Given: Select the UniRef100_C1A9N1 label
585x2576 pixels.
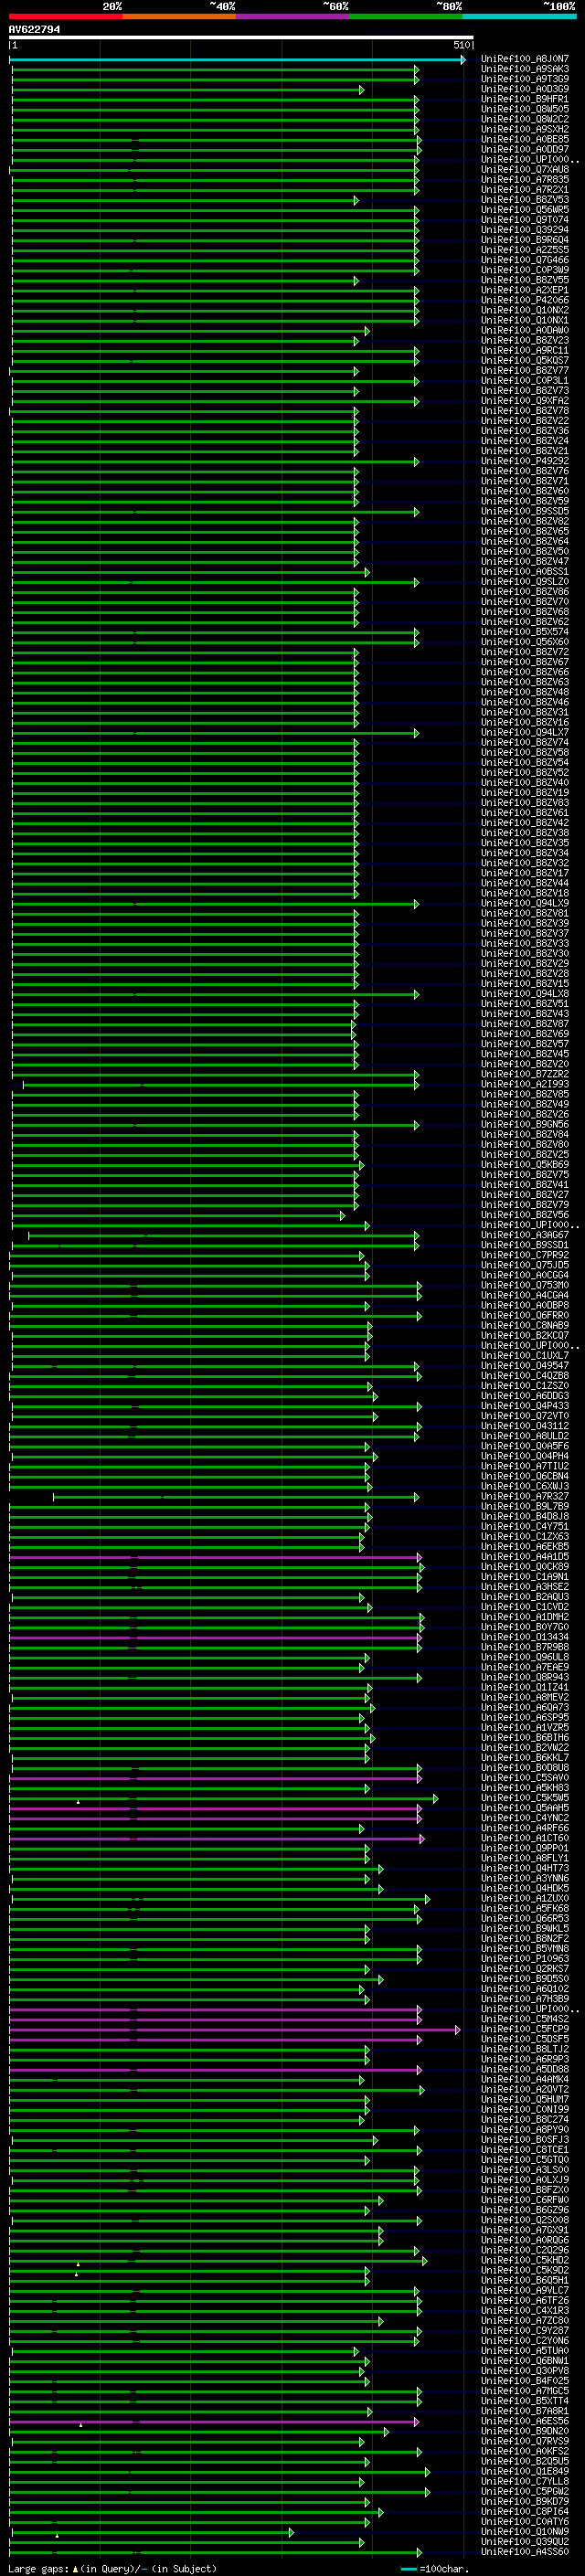Looking at the screenshot, I should click(x=525, y=1578).
